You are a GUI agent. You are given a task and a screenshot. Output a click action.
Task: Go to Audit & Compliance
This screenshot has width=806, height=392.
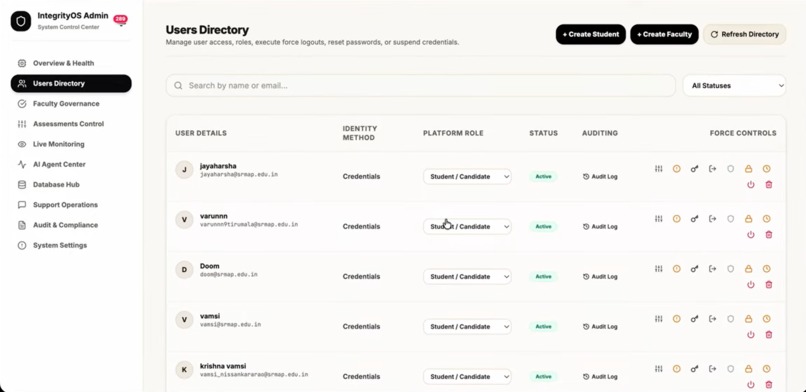71,225
